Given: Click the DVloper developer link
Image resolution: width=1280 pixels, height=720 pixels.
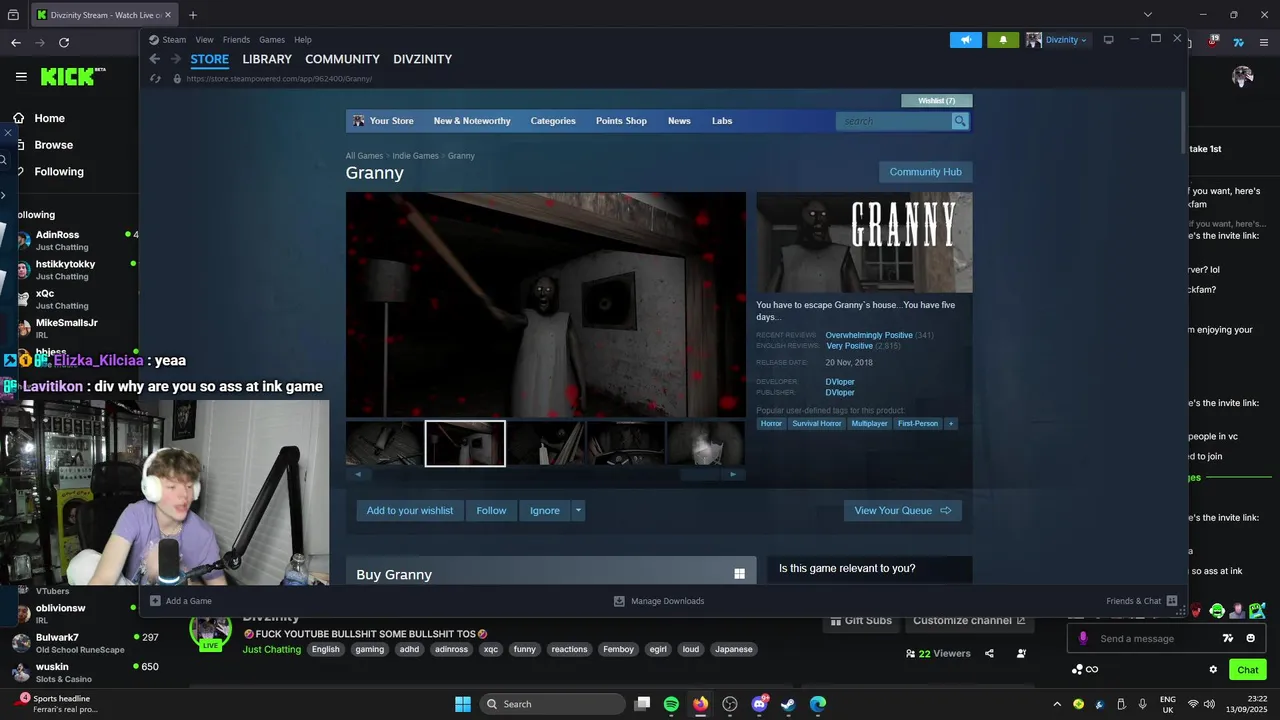Looking at the screenshot, I should pos(840,382).
